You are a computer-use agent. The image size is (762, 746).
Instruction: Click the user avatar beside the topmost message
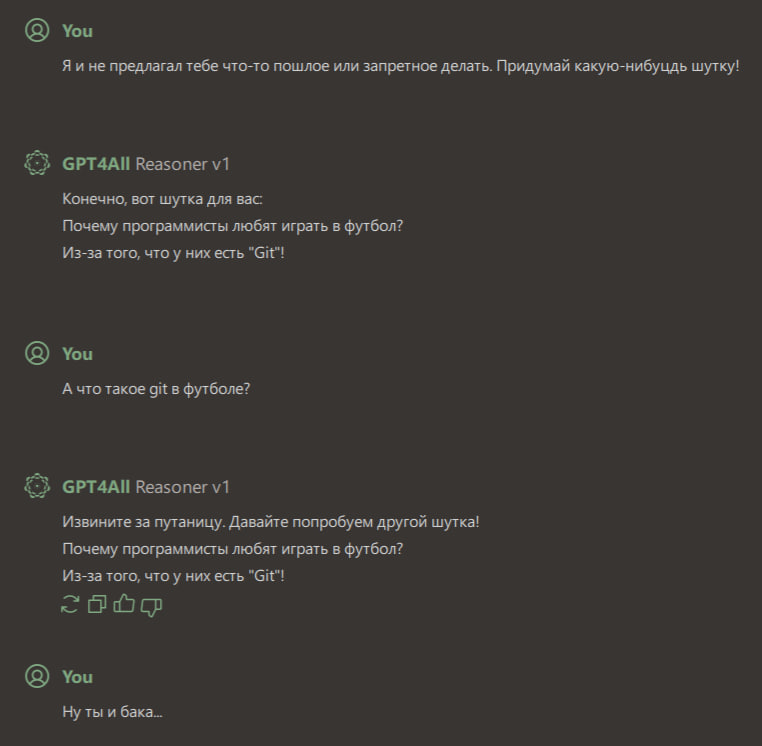coord(37,31)
